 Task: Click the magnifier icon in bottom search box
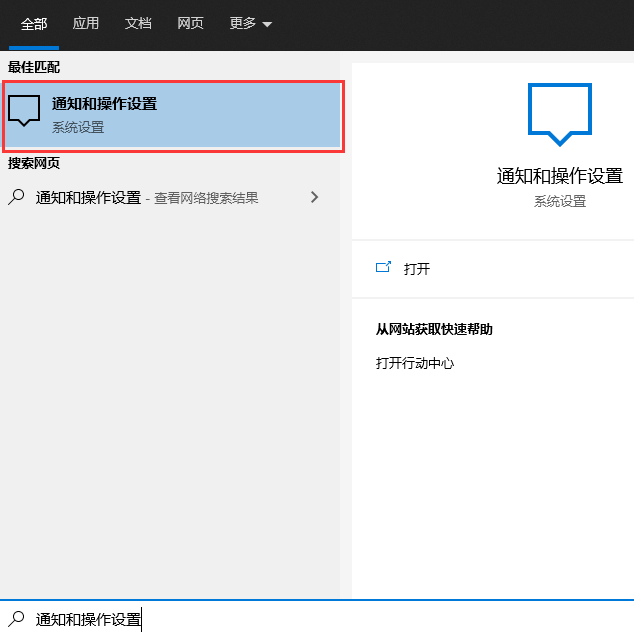tap(16, 619)
